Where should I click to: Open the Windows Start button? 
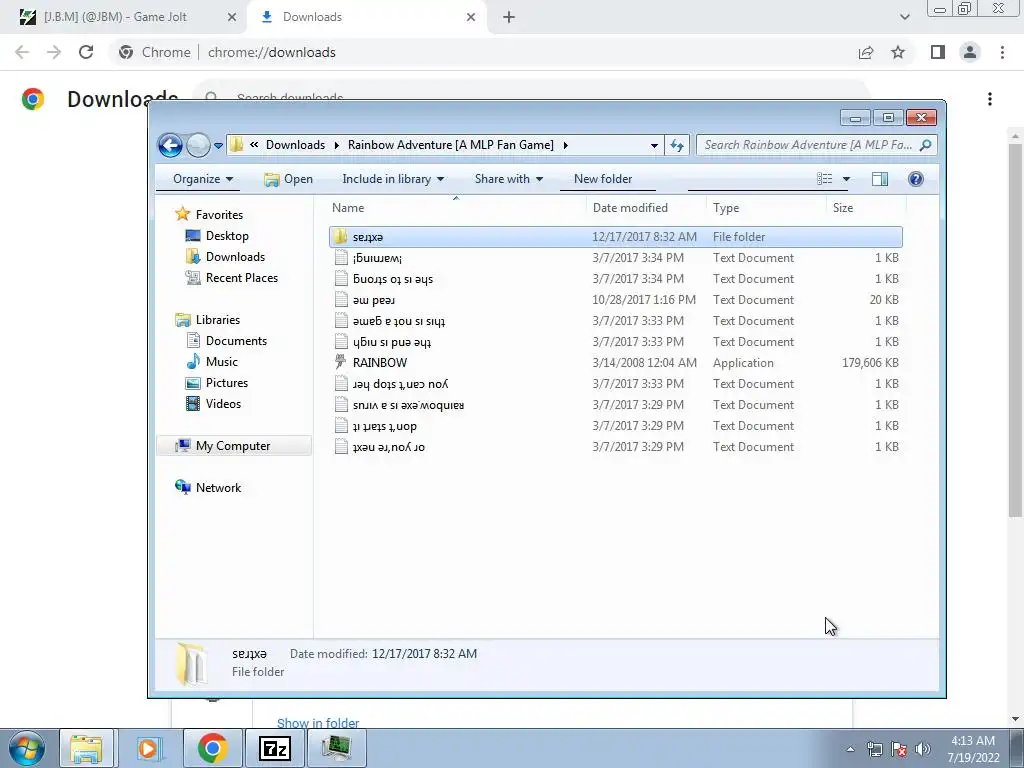click(27, 748)
